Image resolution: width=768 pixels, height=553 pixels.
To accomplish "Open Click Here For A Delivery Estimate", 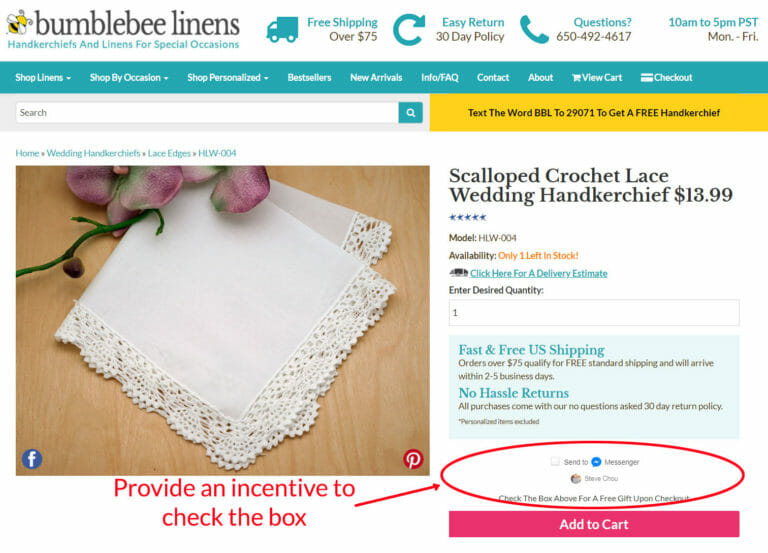I will coord(538,273).
